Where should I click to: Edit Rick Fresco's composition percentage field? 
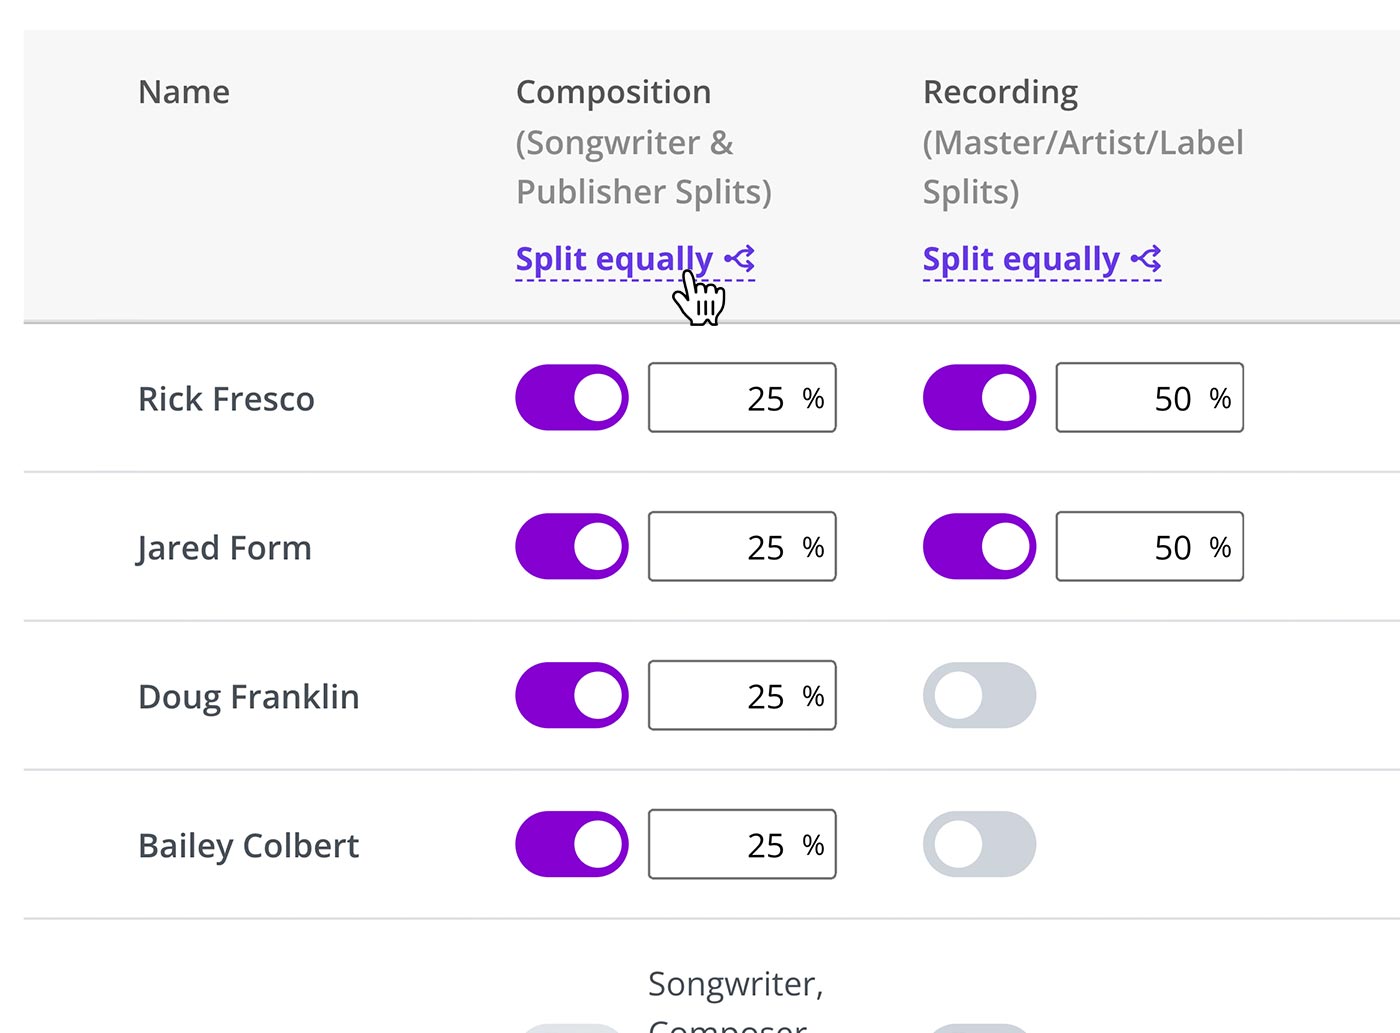(742, 398)
